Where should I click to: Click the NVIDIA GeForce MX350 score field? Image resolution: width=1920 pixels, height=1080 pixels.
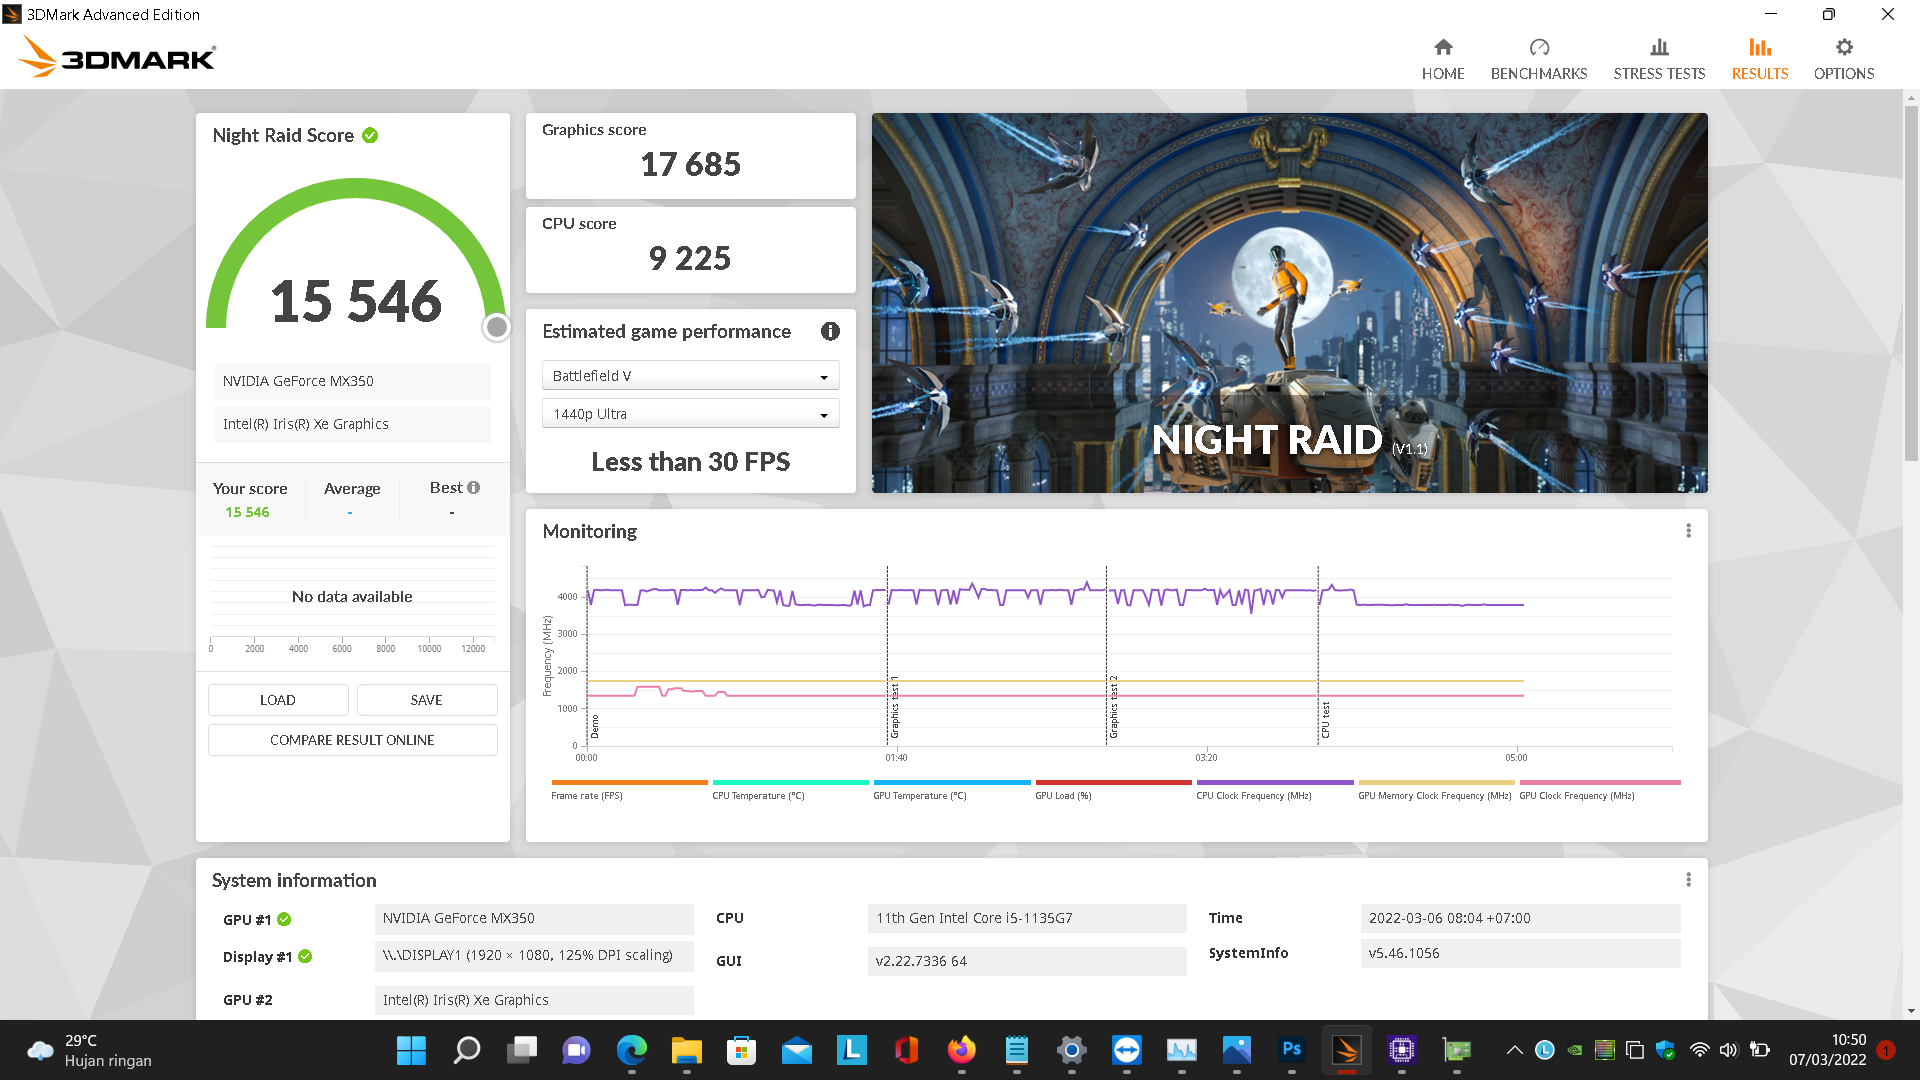352,381
